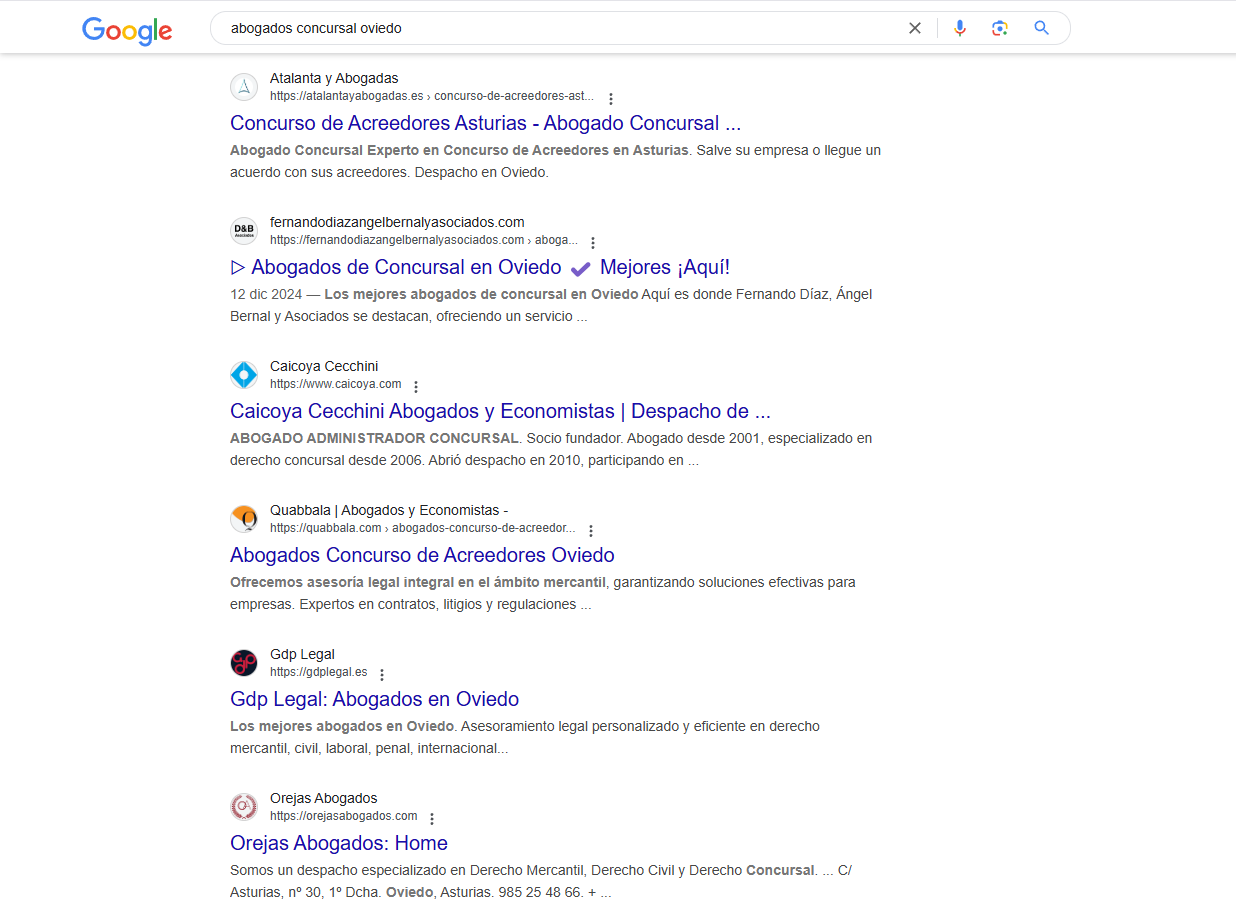1236x915 pixels.
Task: Click the Gdp Legal favicon
Action: 244,663
